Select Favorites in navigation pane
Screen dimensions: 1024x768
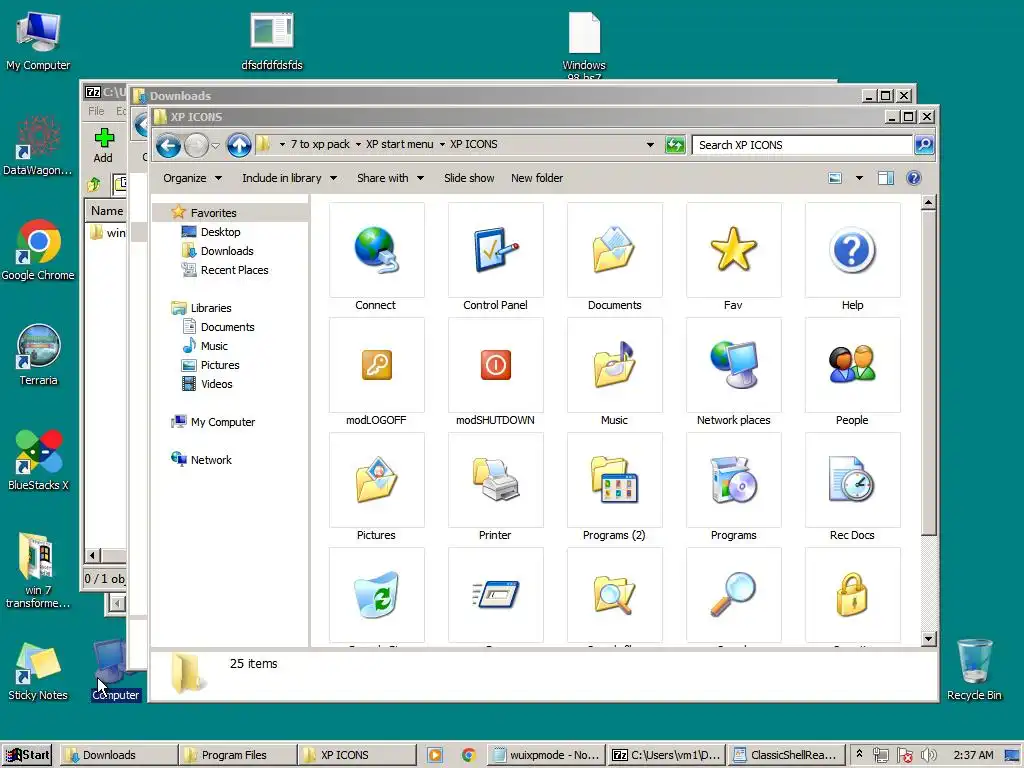[214, 213]
